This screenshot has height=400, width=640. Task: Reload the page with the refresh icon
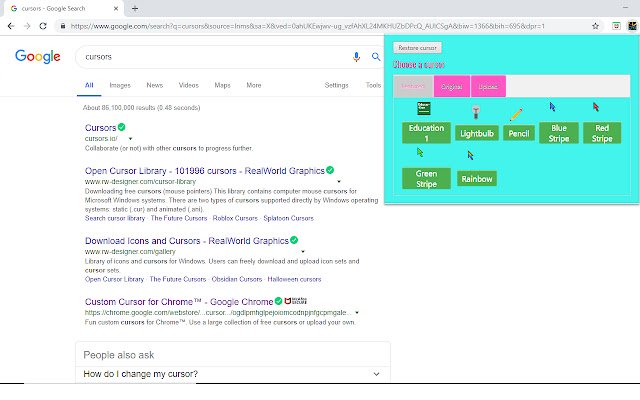click(x=43, y=26)
